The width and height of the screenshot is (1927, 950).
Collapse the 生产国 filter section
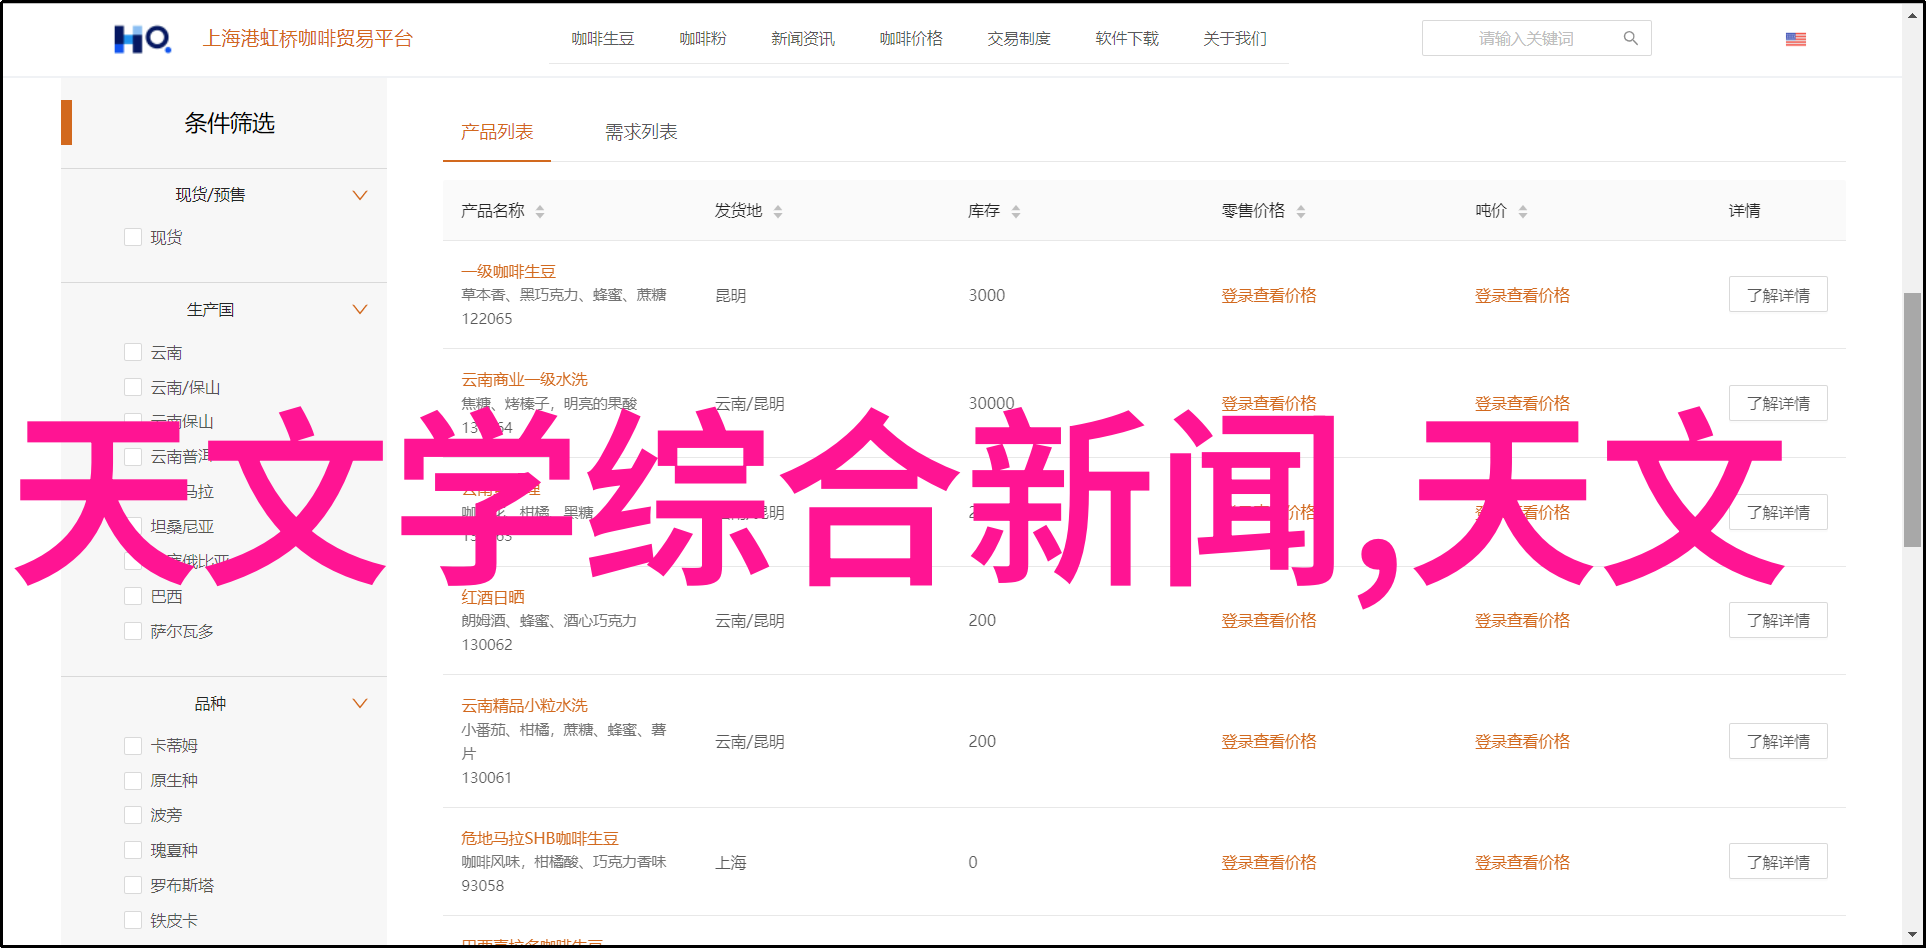[360, 309]
